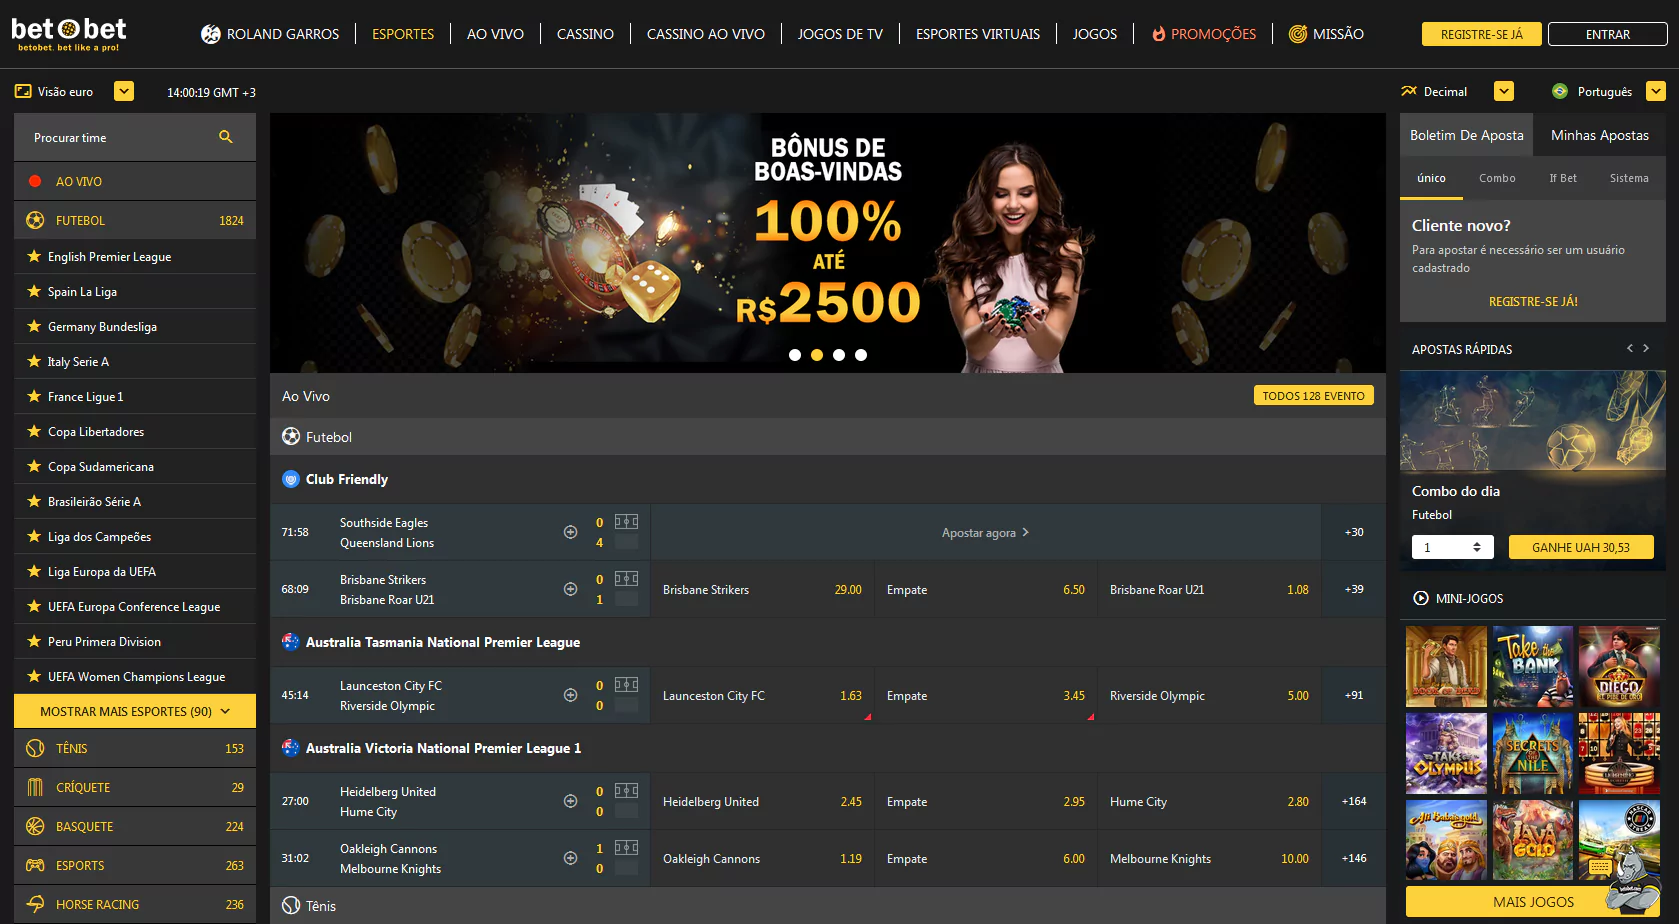Open the Visão euro dropdown
The height and width of the screenshot is (924, 1679).
124,91
